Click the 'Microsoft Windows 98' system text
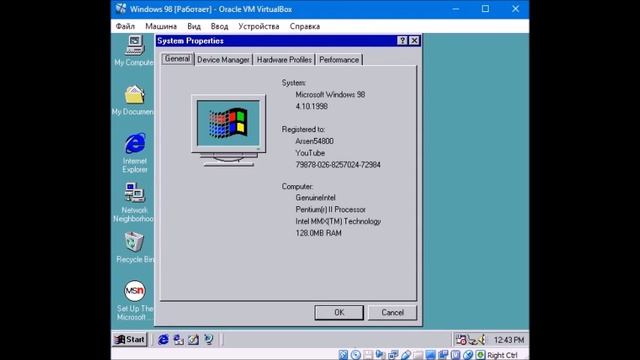 330,94
